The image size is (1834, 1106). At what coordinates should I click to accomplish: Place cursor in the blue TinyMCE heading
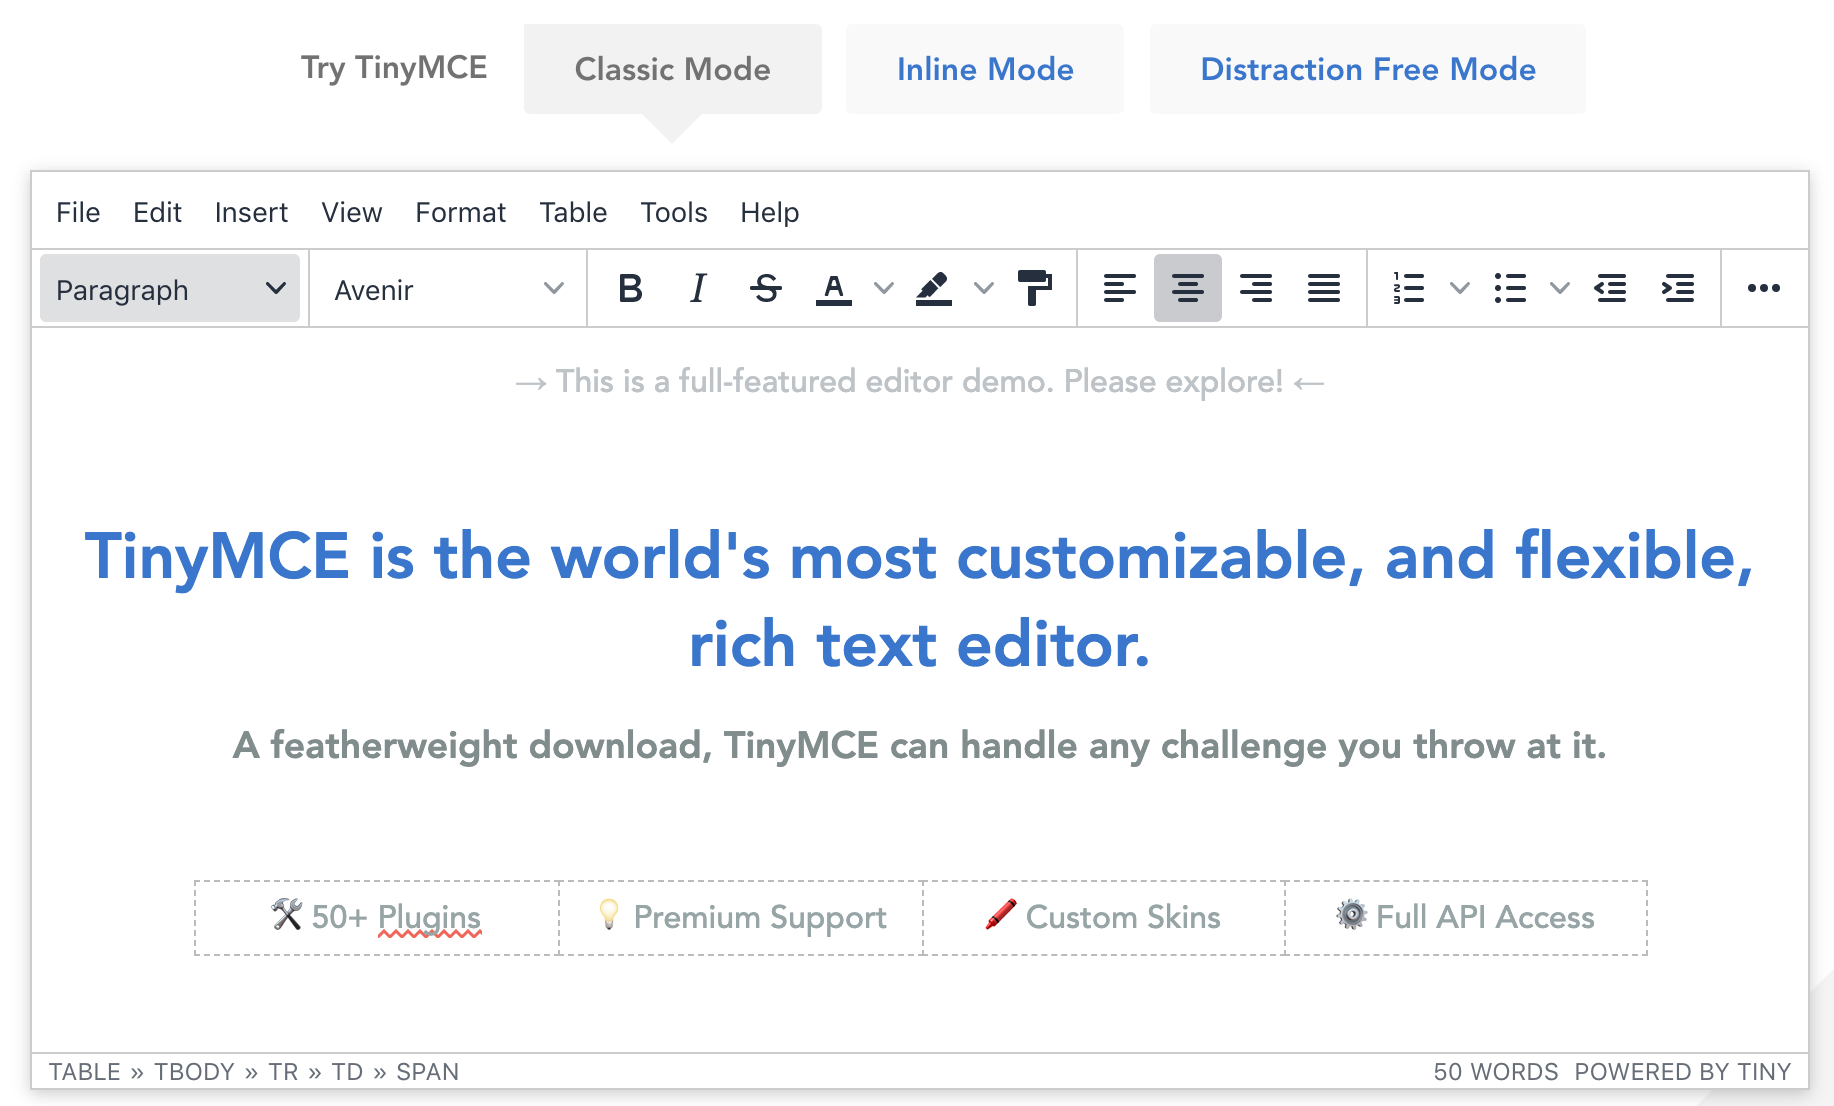click(919, 600)
